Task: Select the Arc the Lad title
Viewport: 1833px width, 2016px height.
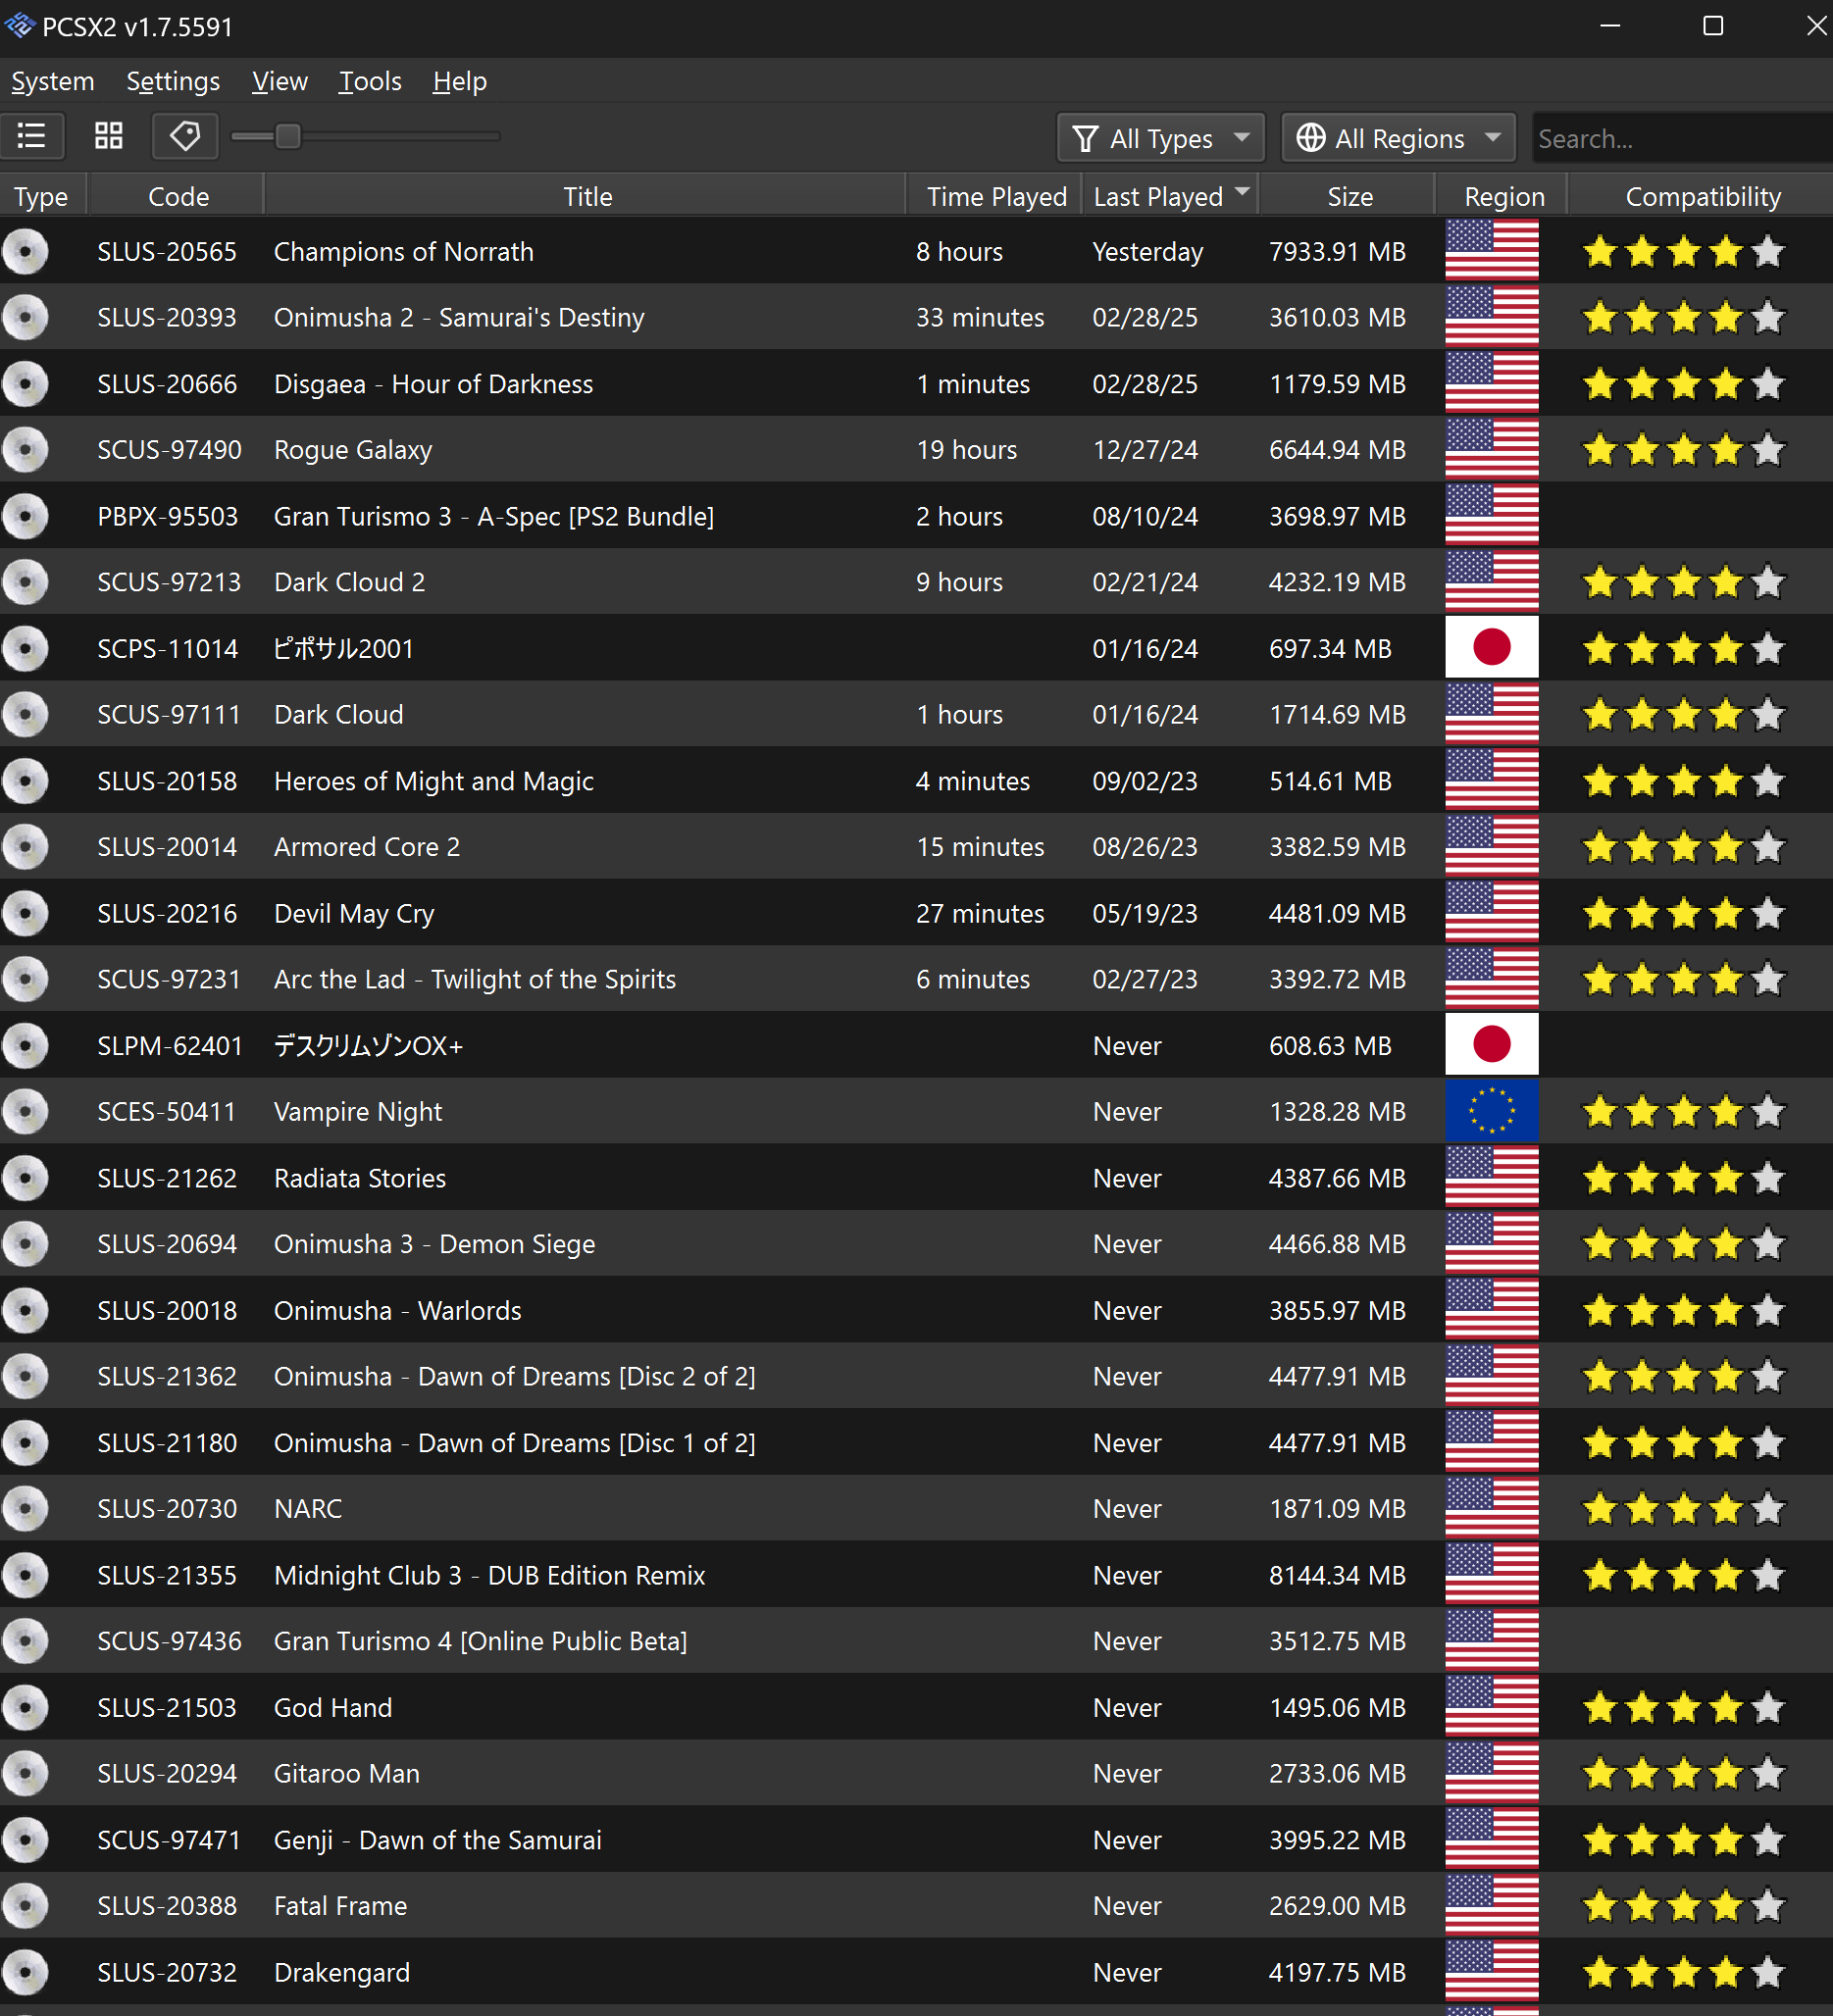Action: (475, 979)
